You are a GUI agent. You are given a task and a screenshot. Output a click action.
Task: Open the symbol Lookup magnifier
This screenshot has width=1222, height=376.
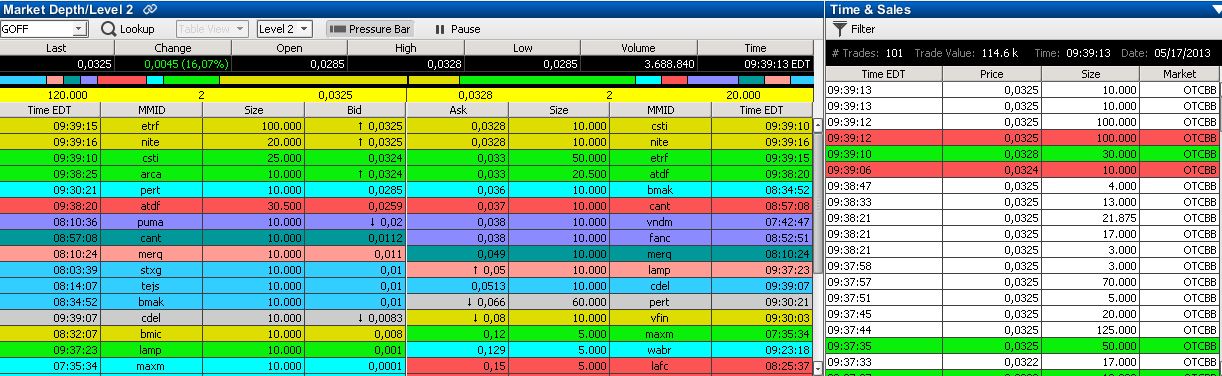(x=109, y=29)
